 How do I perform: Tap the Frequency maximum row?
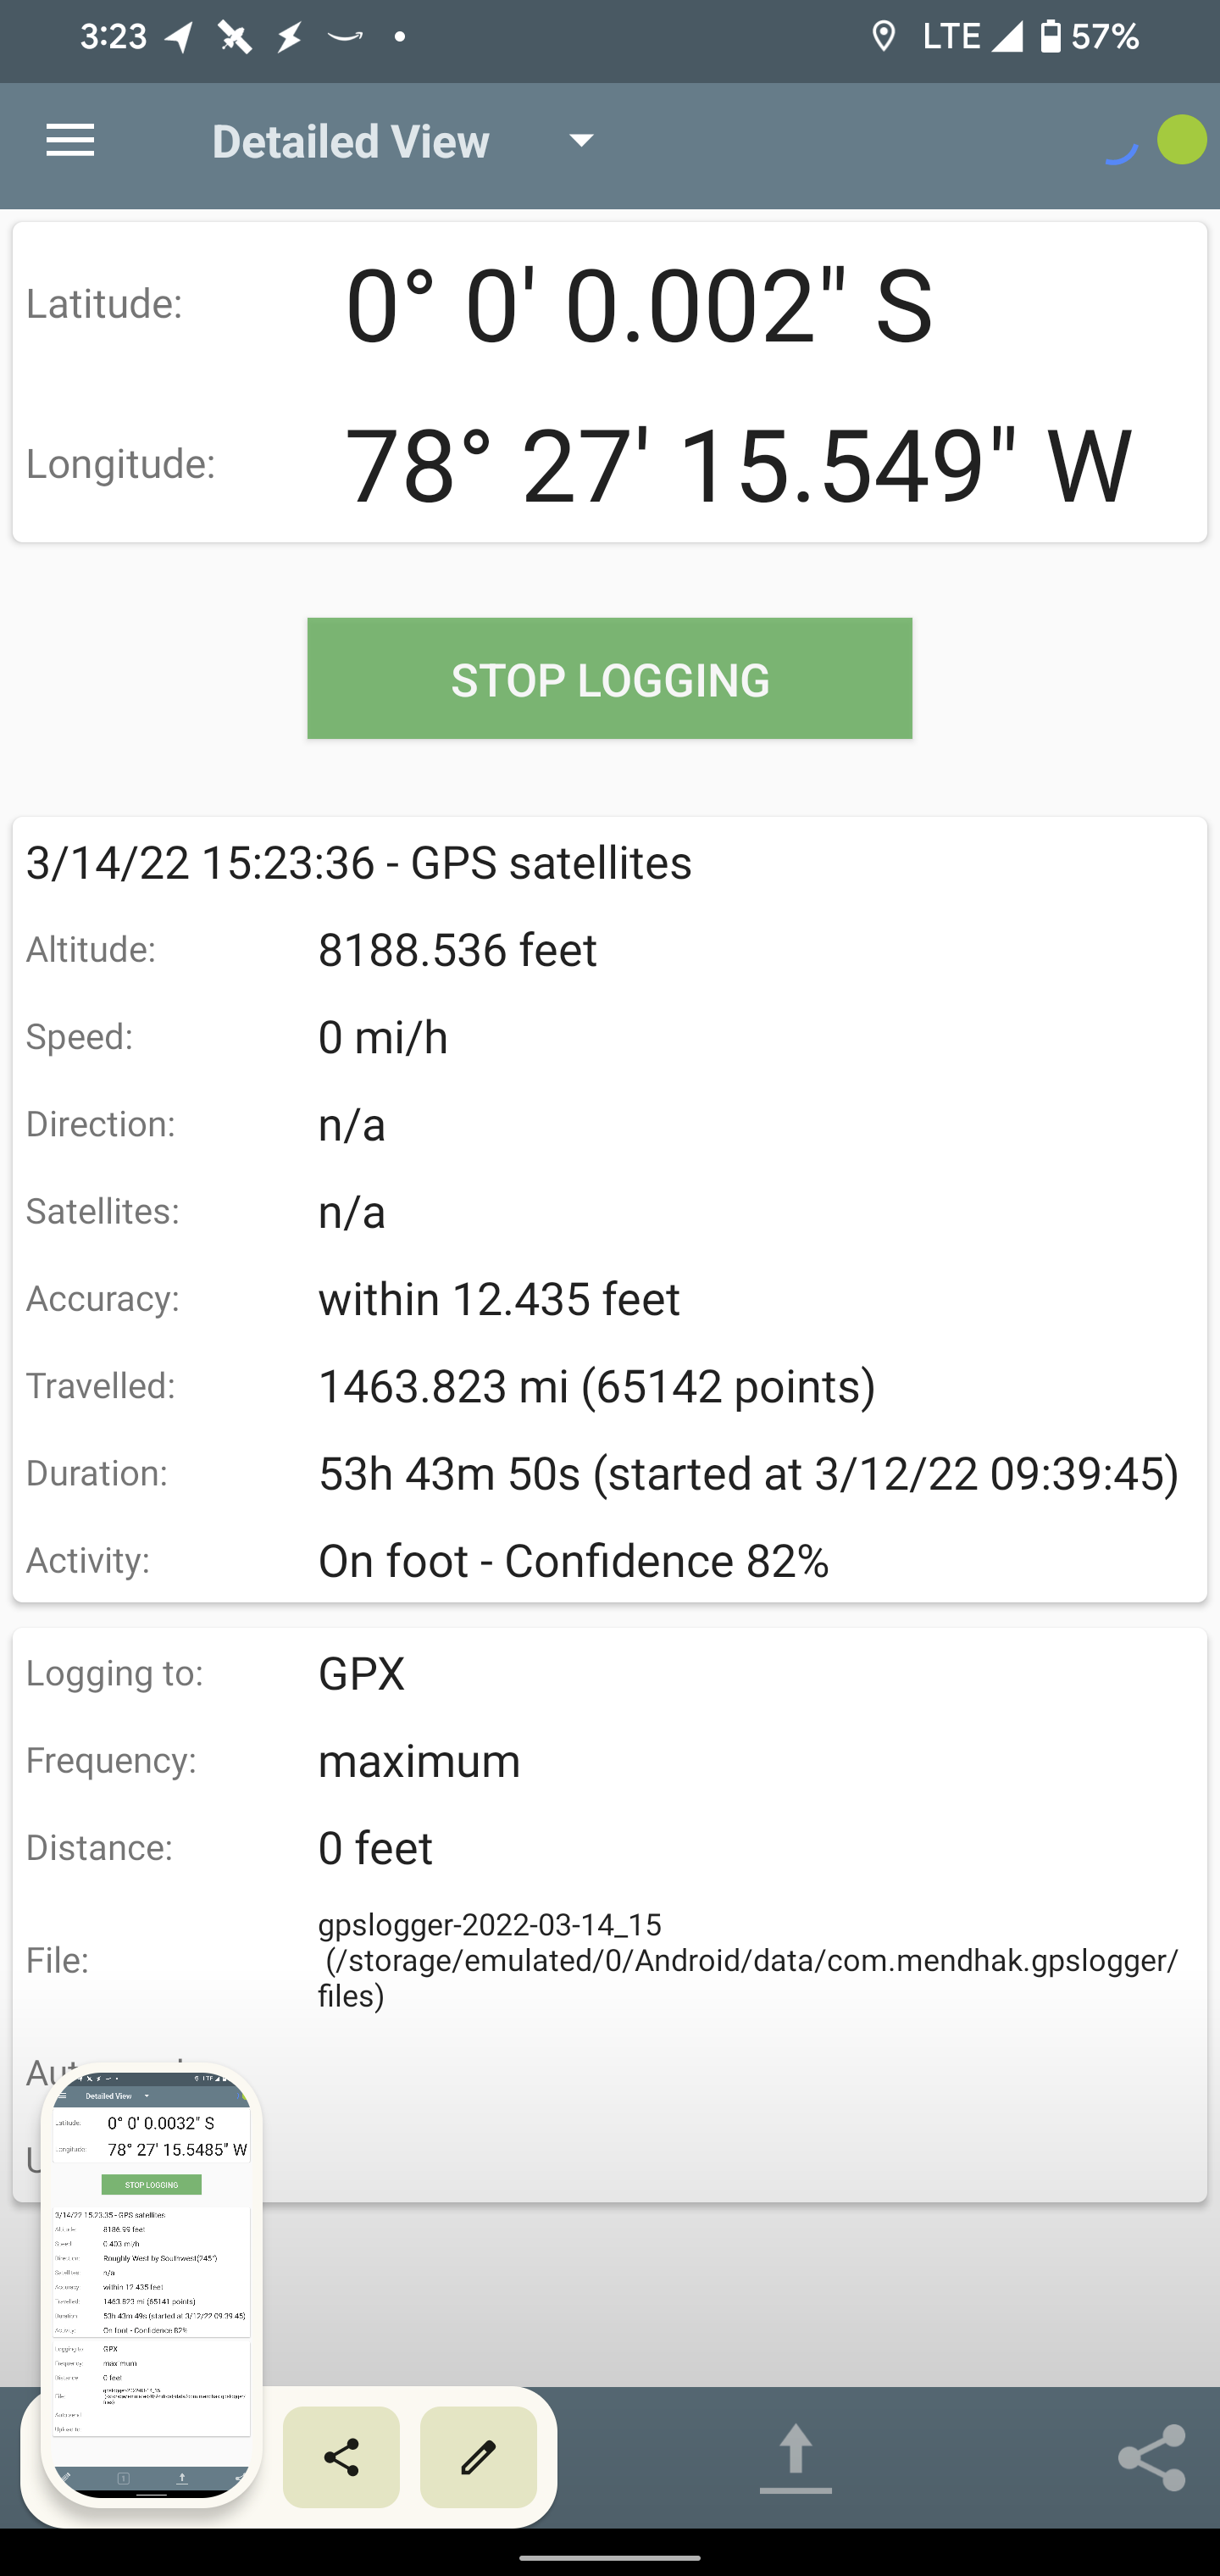coord(609,1760)
